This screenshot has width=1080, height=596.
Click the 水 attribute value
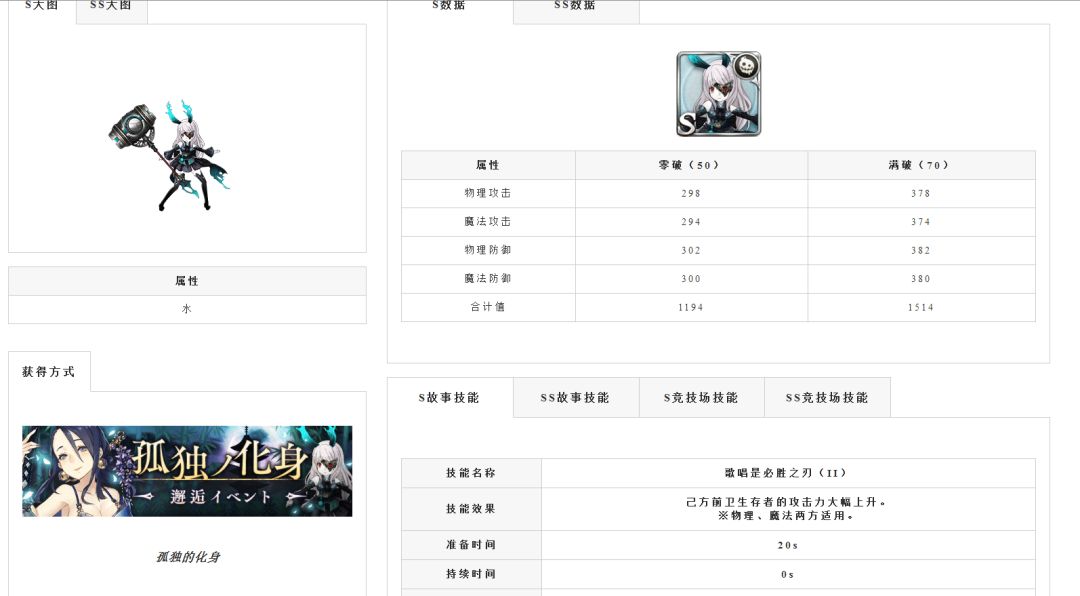pyautogui.click(x=187, y=309)
